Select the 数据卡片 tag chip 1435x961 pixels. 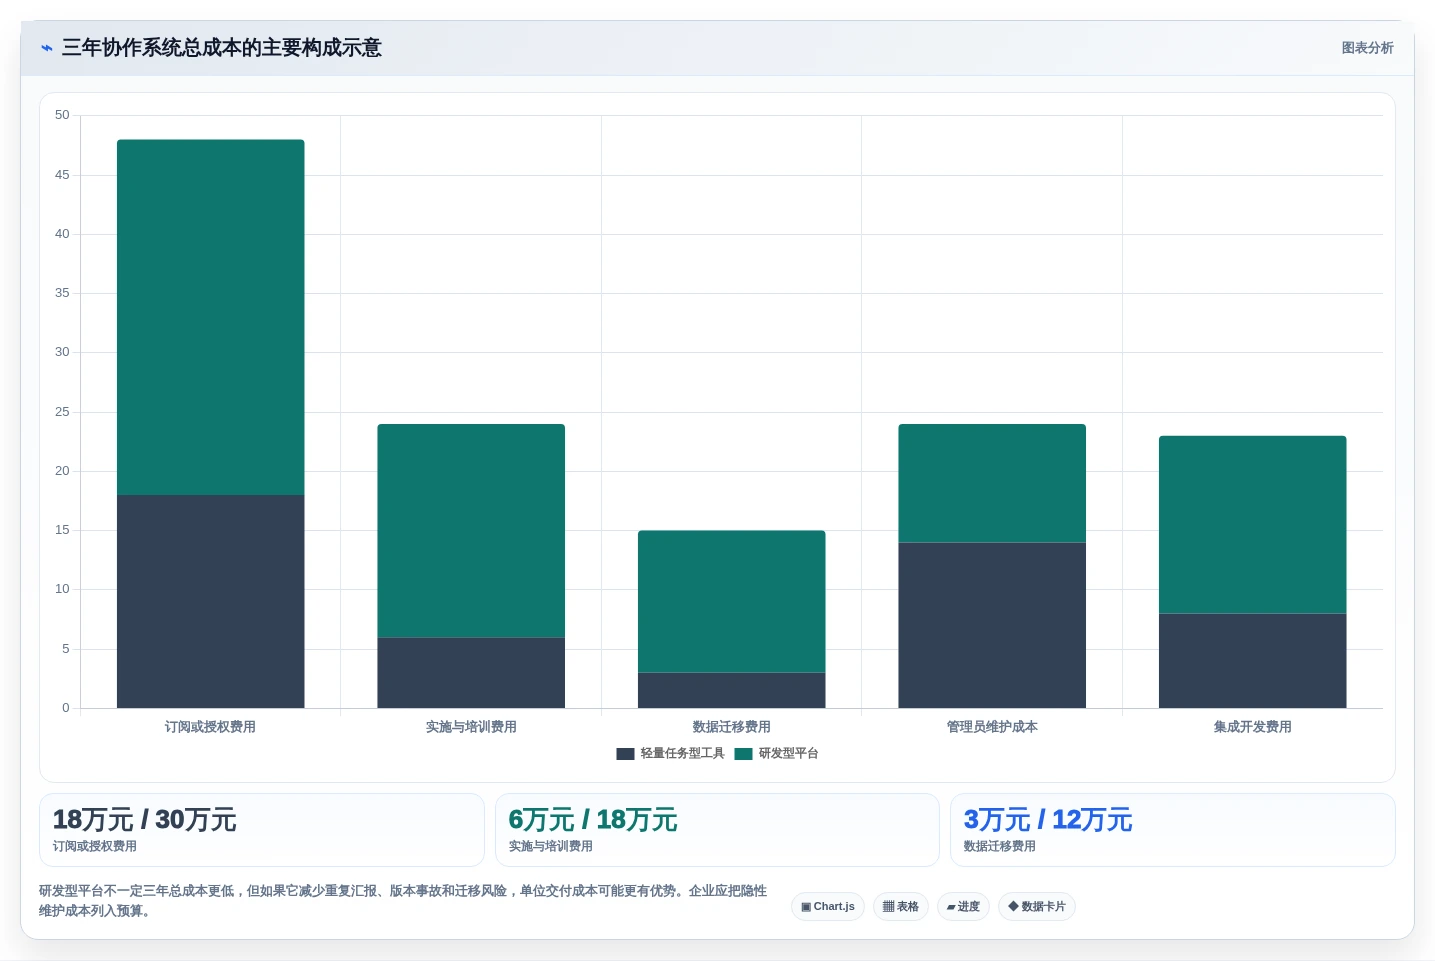(x=1037, y=907)
